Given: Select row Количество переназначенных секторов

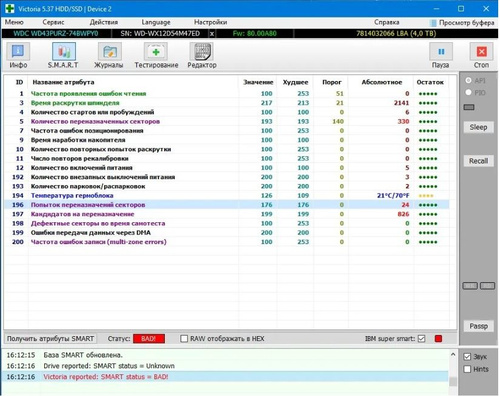Looking at the screenshot, I should coord(227,121).
